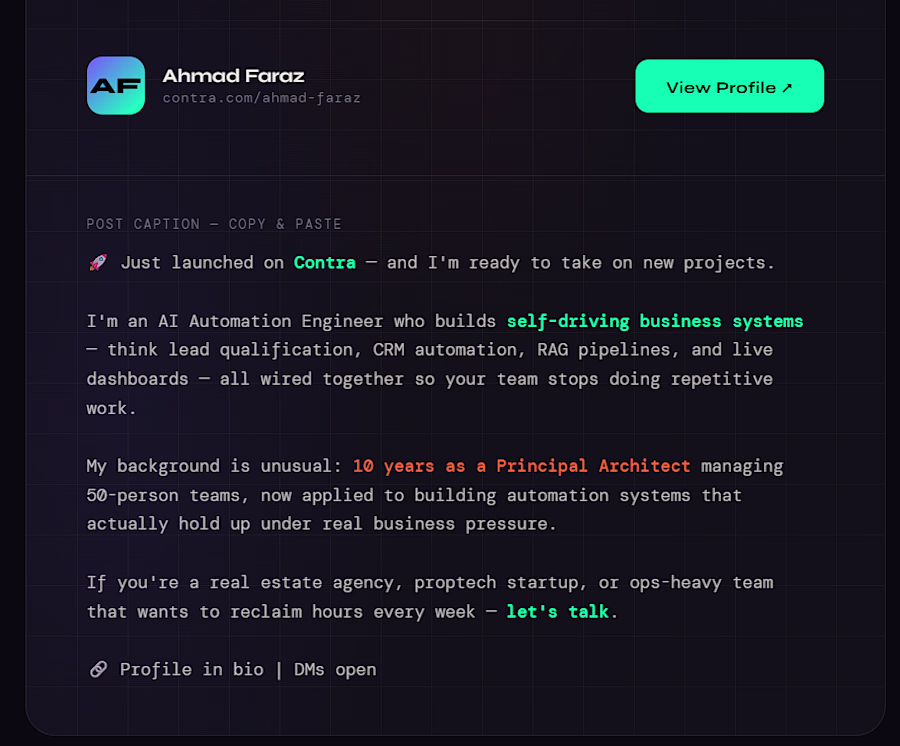This screenshot has width=900, height=746.
Task: Click the "POST CAPTION — COPY & PASTE" label
Action: (214, 224)
